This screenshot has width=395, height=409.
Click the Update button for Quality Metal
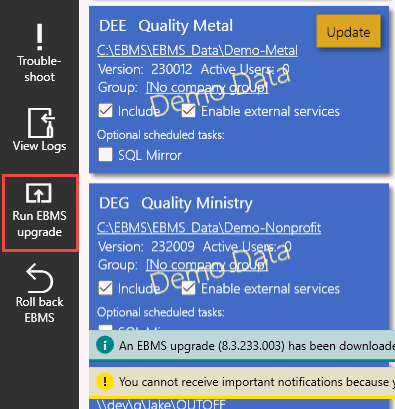[348, 32]
